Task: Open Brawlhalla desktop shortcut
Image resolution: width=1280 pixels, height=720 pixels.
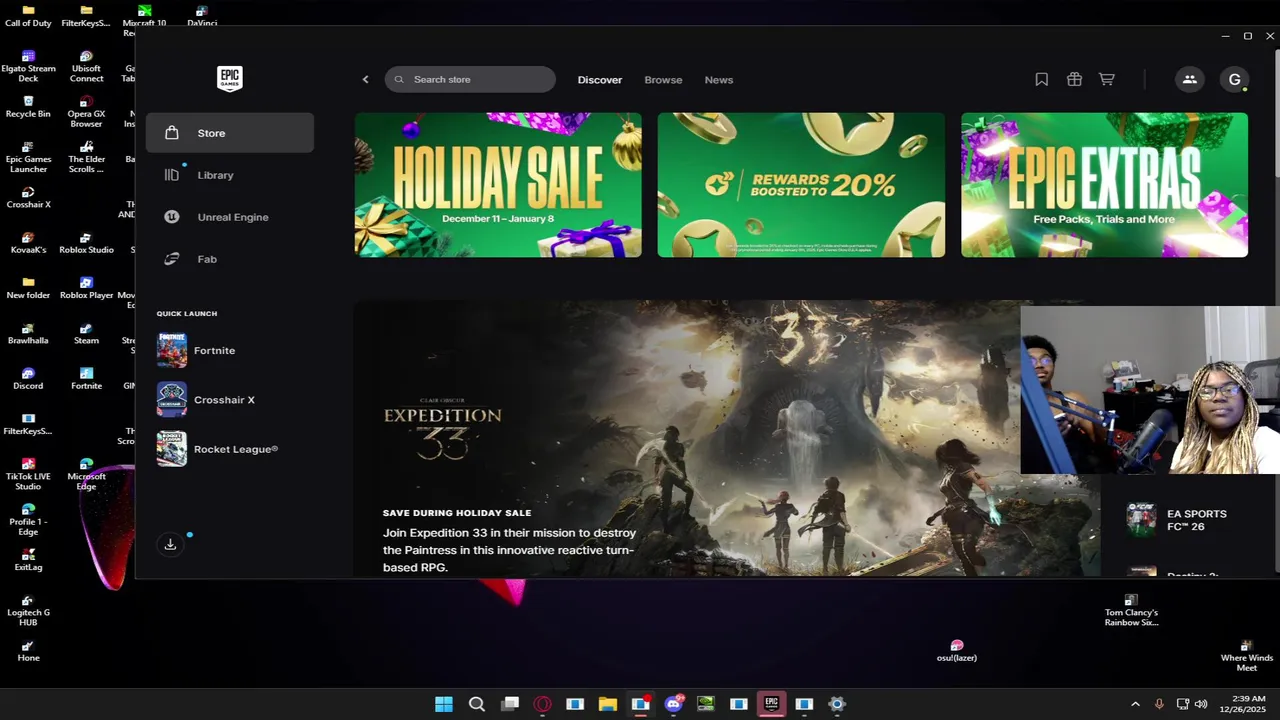Action: click(28, 334)
